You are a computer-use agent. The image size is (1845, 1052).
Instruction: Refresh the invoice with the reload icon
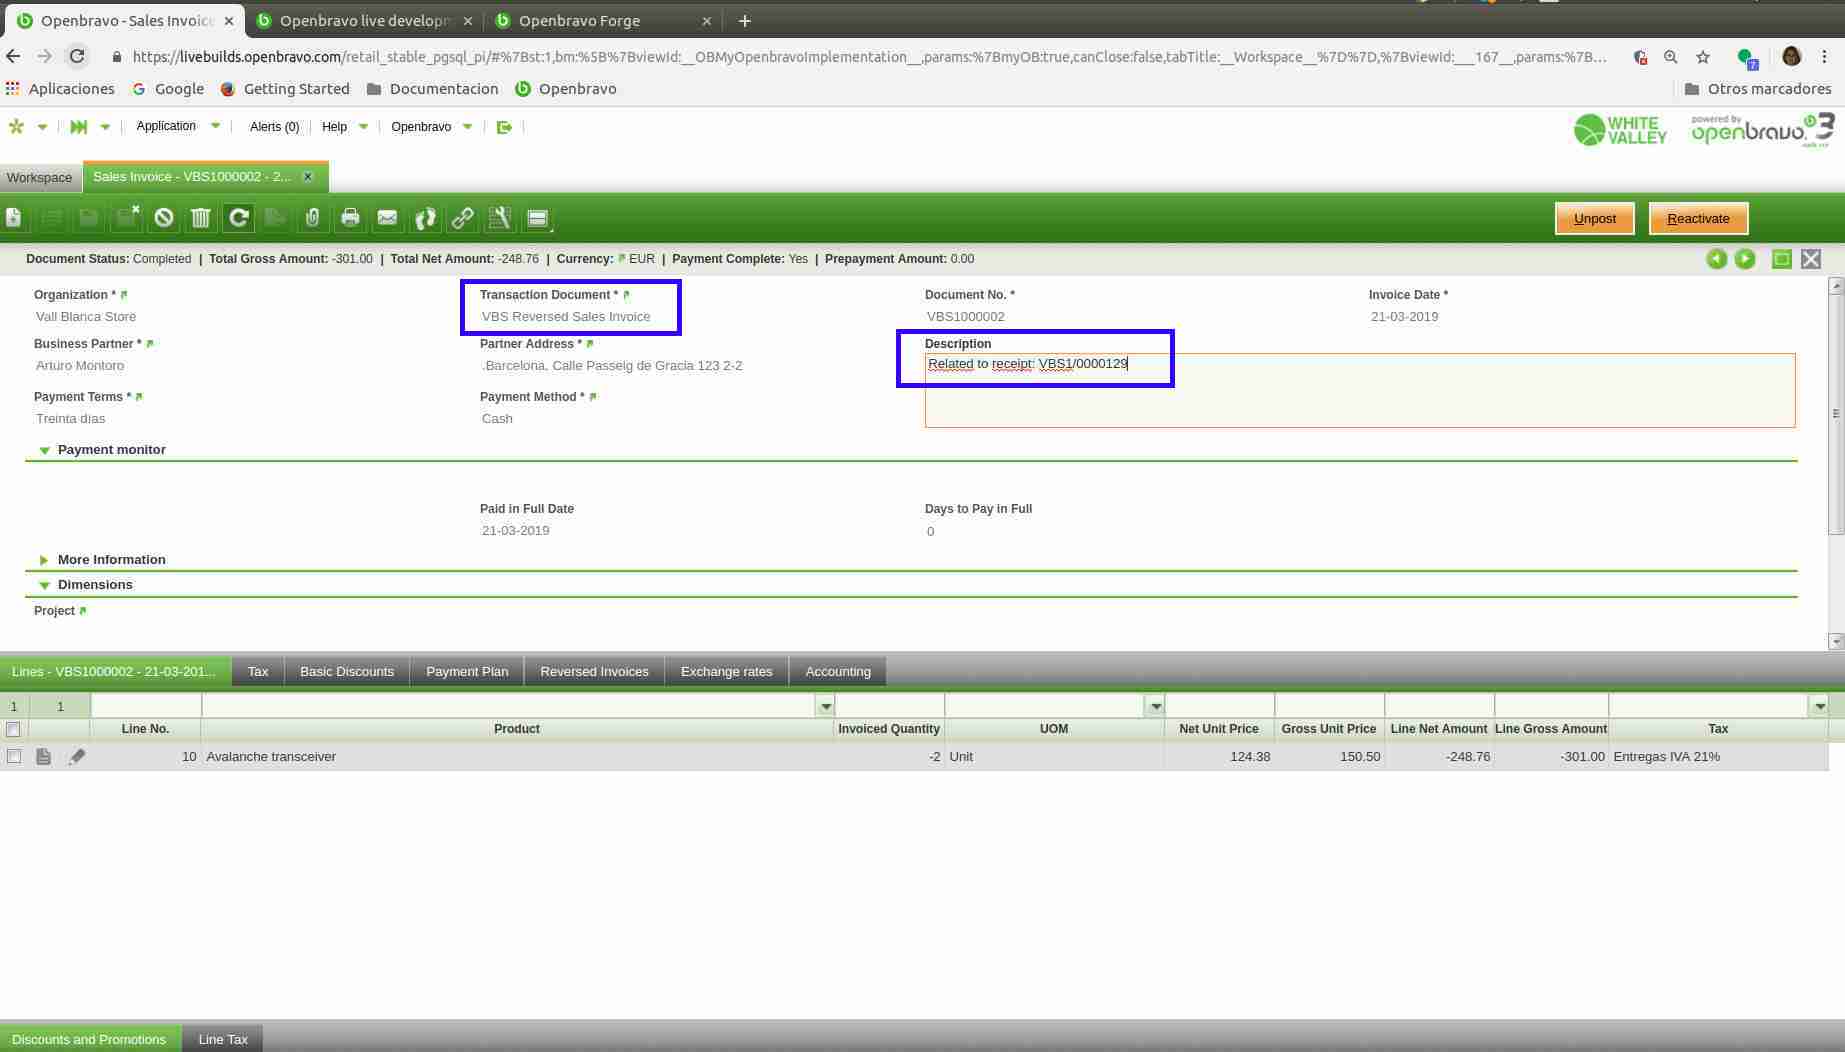(238, 218)
